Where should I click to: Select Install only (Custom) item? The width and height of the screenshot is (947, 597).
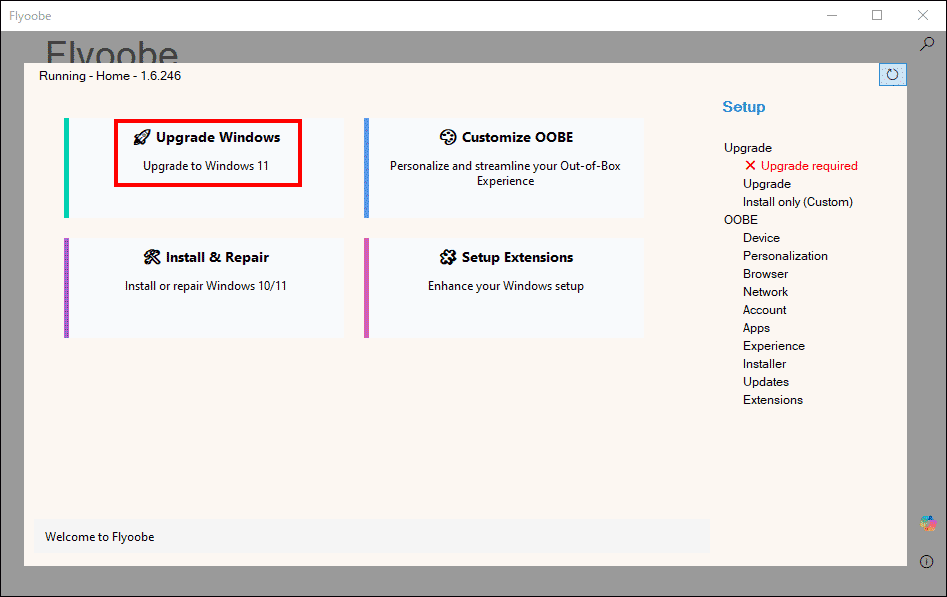tap(797, 202)
